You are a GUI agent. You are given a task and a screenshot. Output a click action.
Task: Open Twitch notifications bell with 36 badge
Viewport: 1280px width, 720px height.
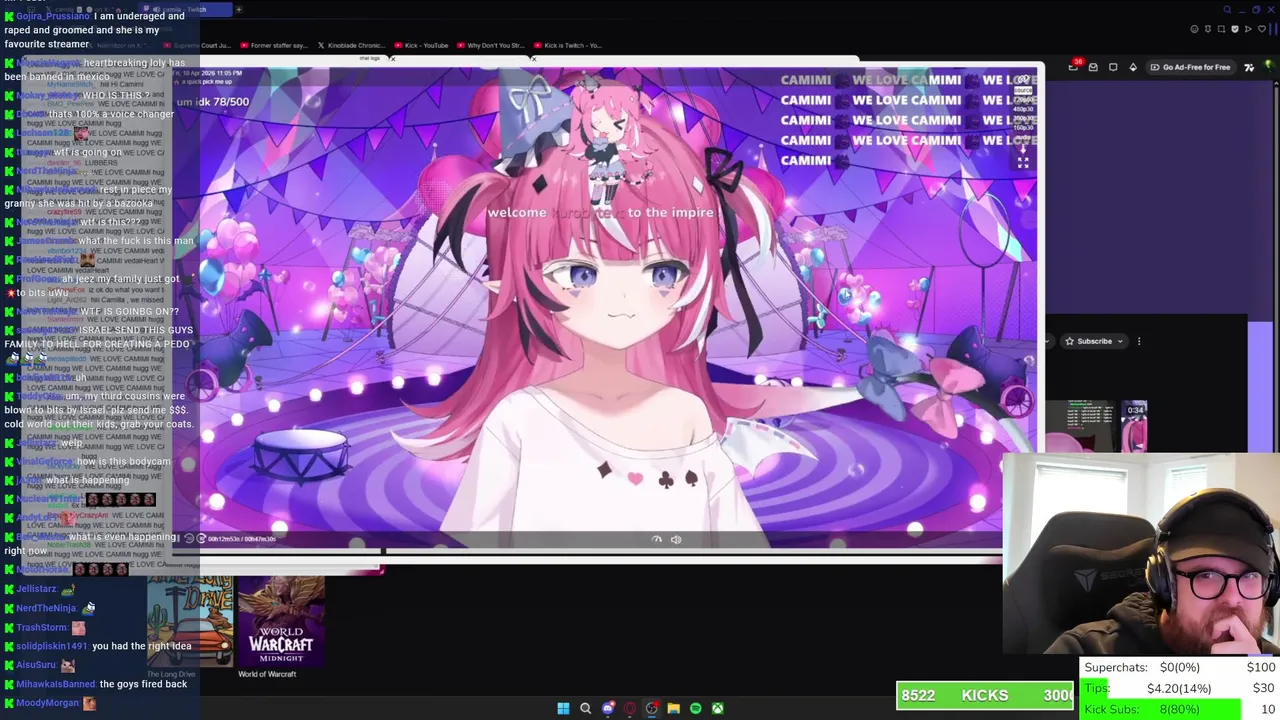(x=1074, y=67)
